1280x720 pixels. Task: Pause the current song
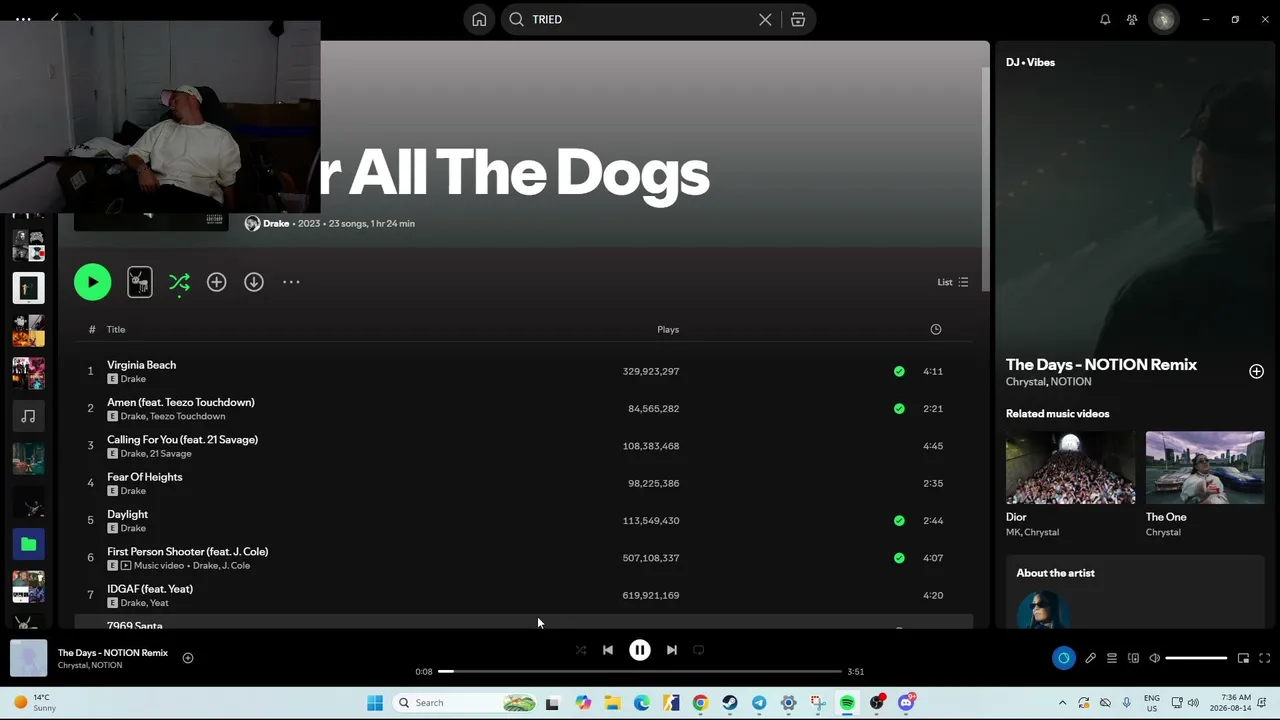[x=640, y=650]
